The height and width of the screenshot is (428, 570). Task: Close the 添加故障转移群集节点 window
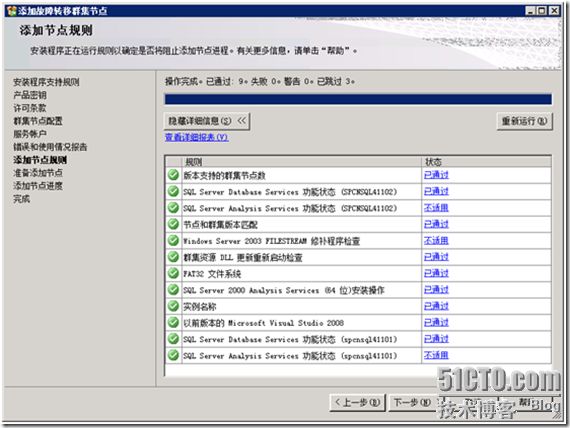tap(554, 11)
